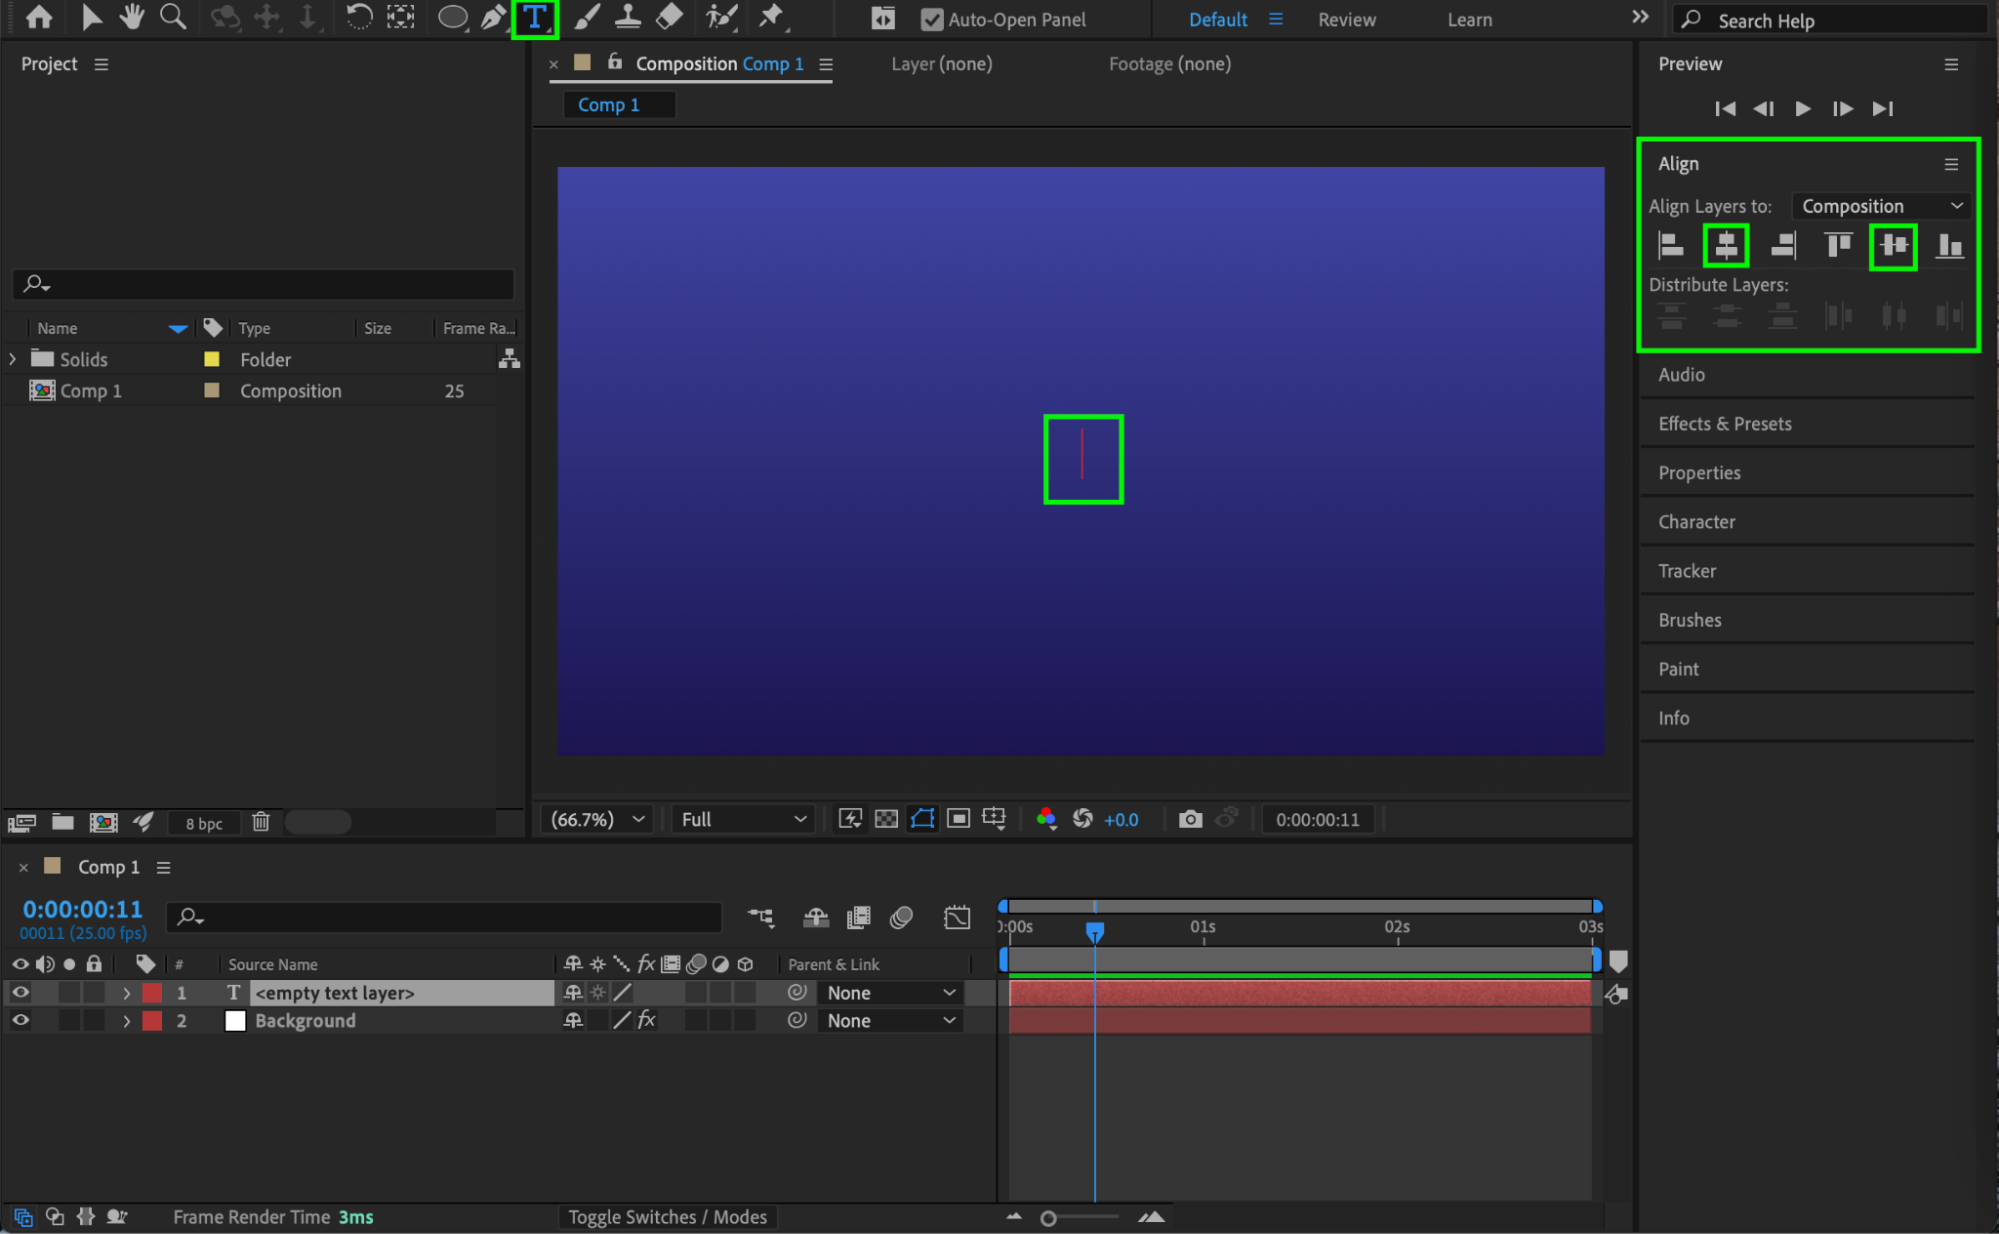Play the composition preview
1999x1234 pixels.
1802,108
